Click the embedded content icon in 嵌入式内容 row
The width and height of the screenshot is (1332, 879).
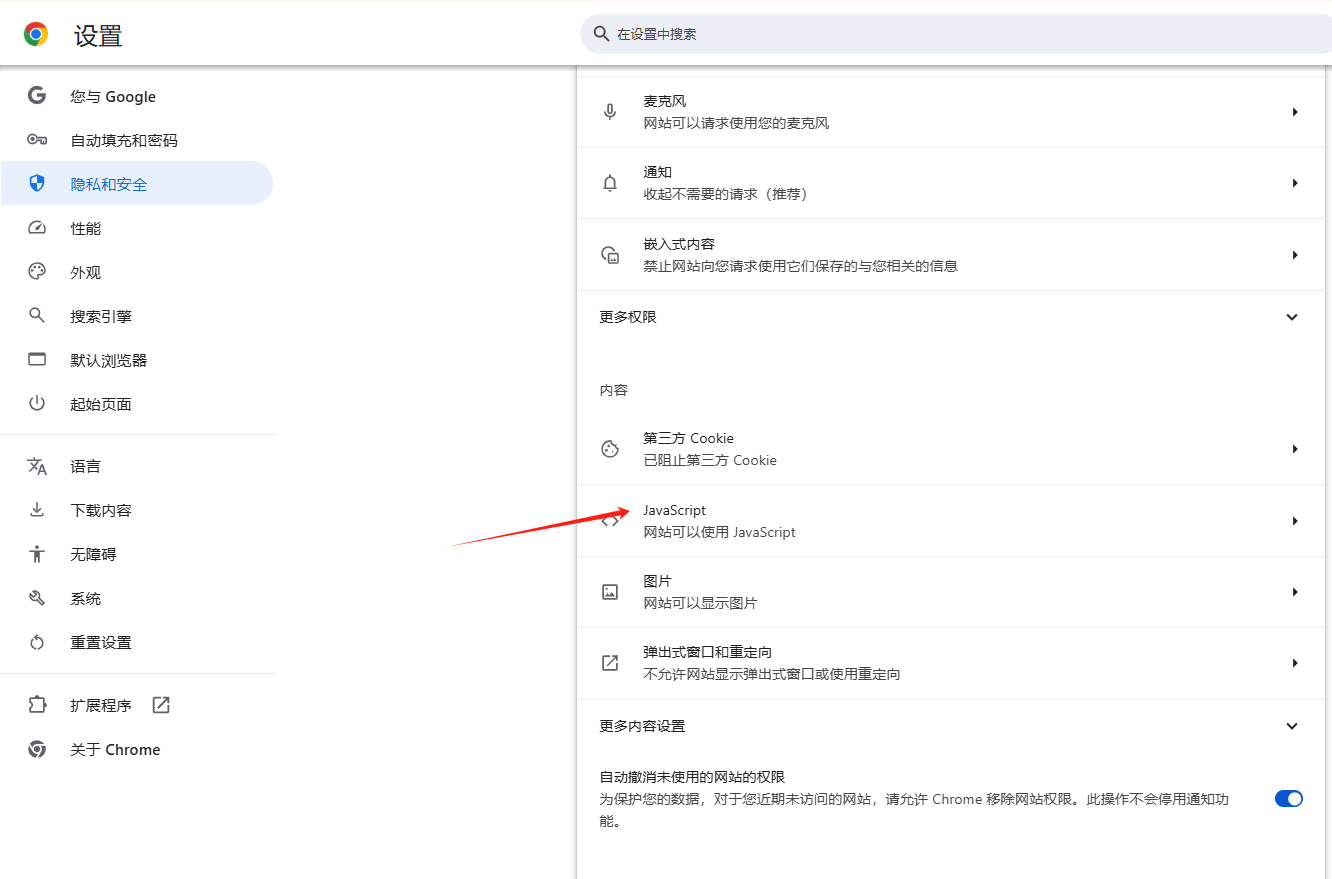click(610, 255)
